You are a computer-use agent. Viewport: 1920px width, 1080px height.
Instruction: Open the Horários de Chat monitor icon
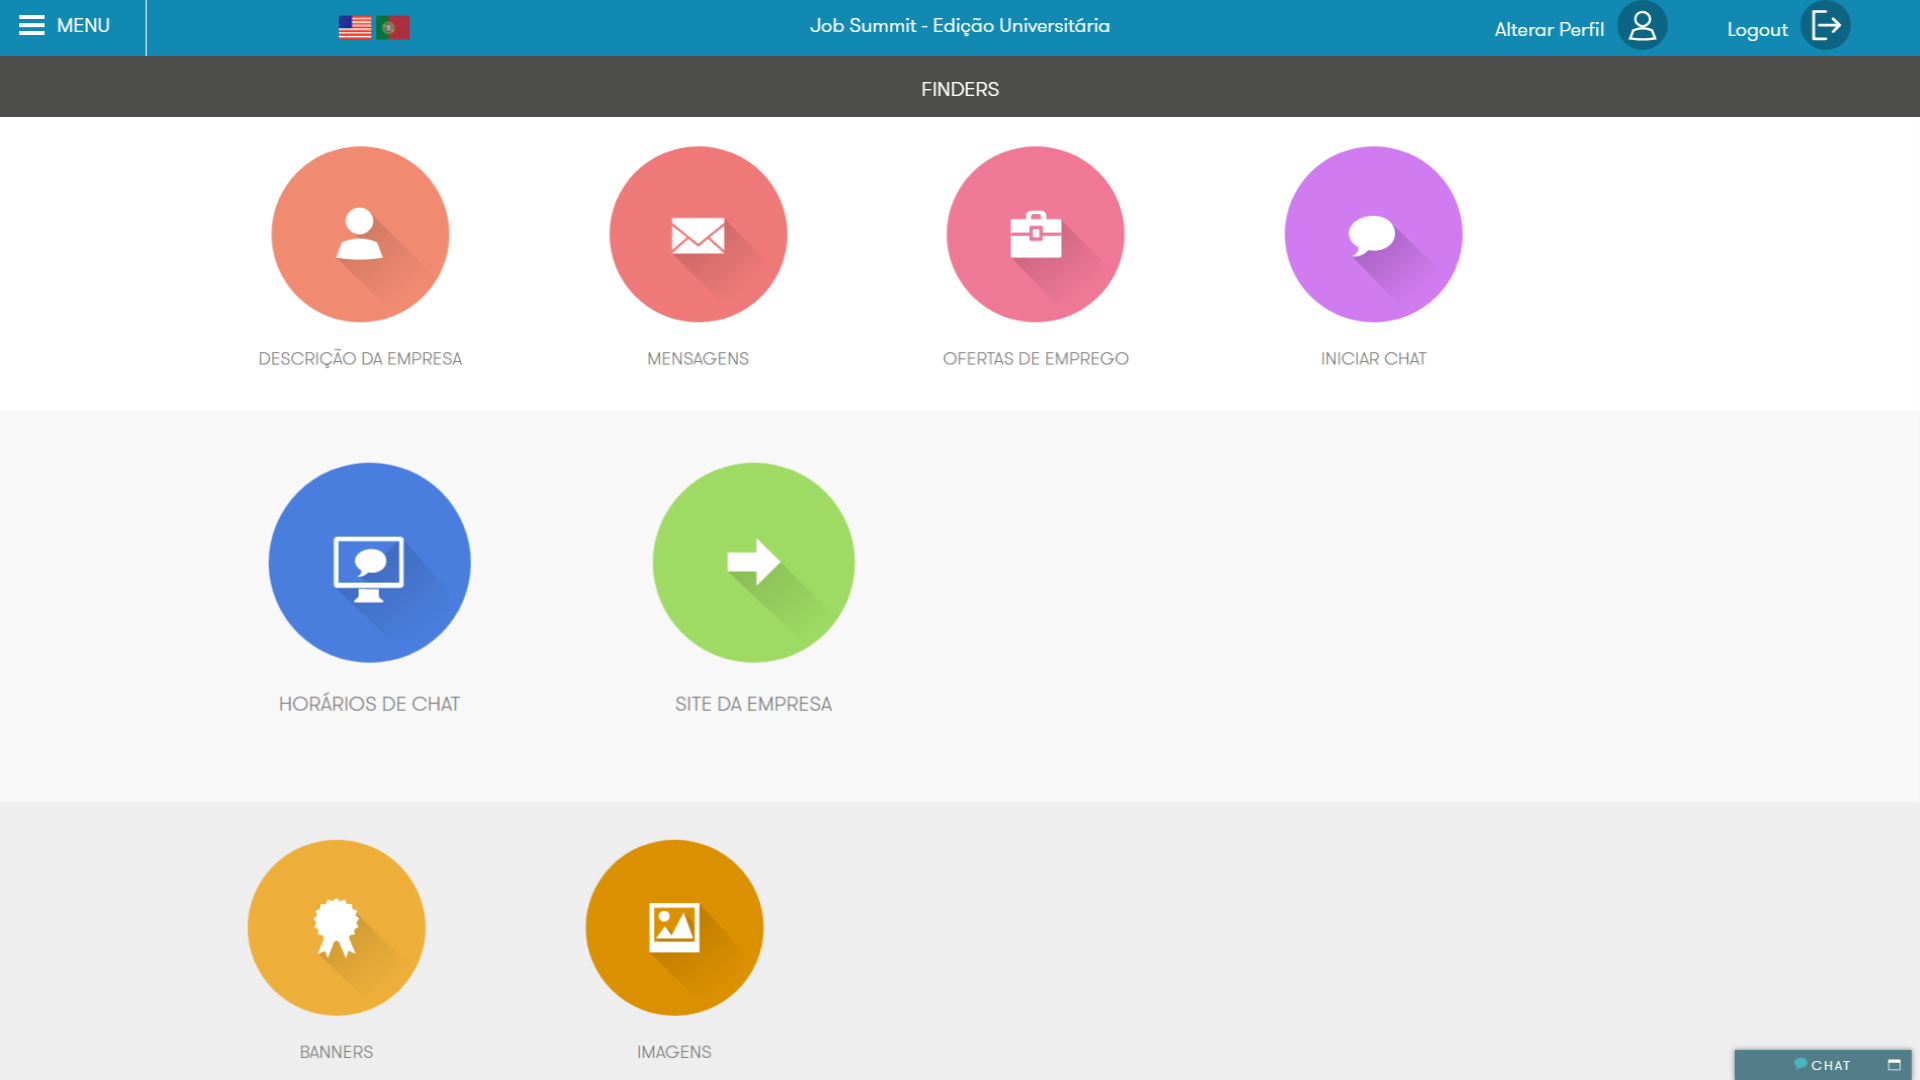coord(369,562)
